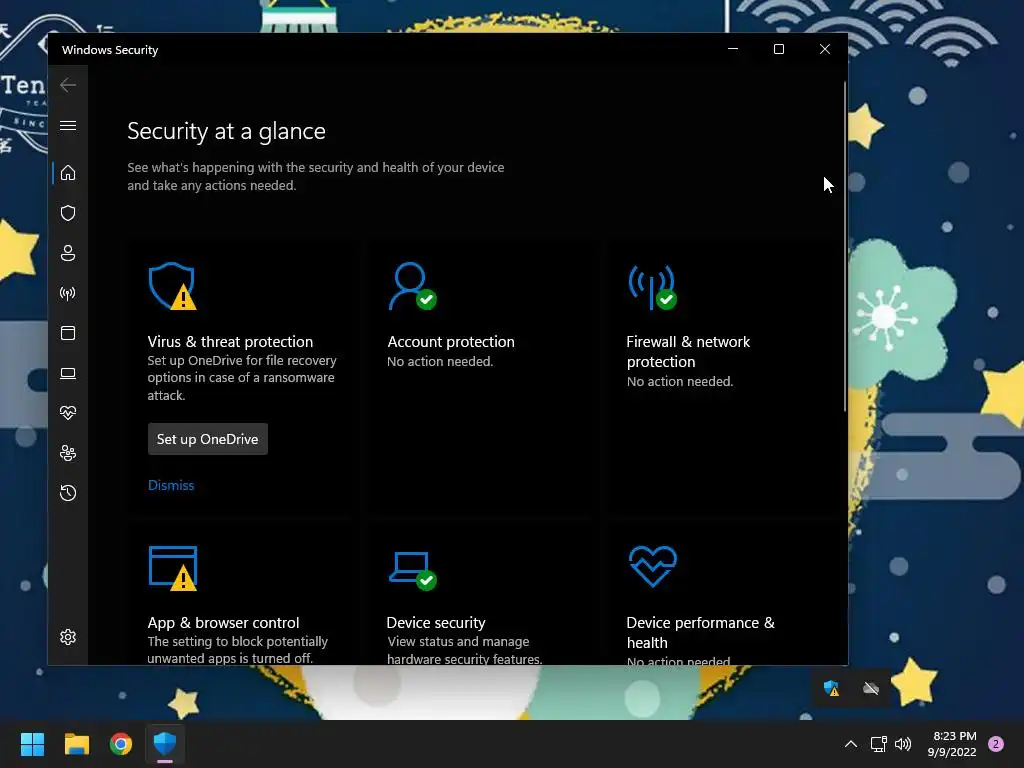Click the Firewall & network antenna tile icon
Viewport: 1024px width, 768px height.
pyautogui.click(x=652, y=287)
